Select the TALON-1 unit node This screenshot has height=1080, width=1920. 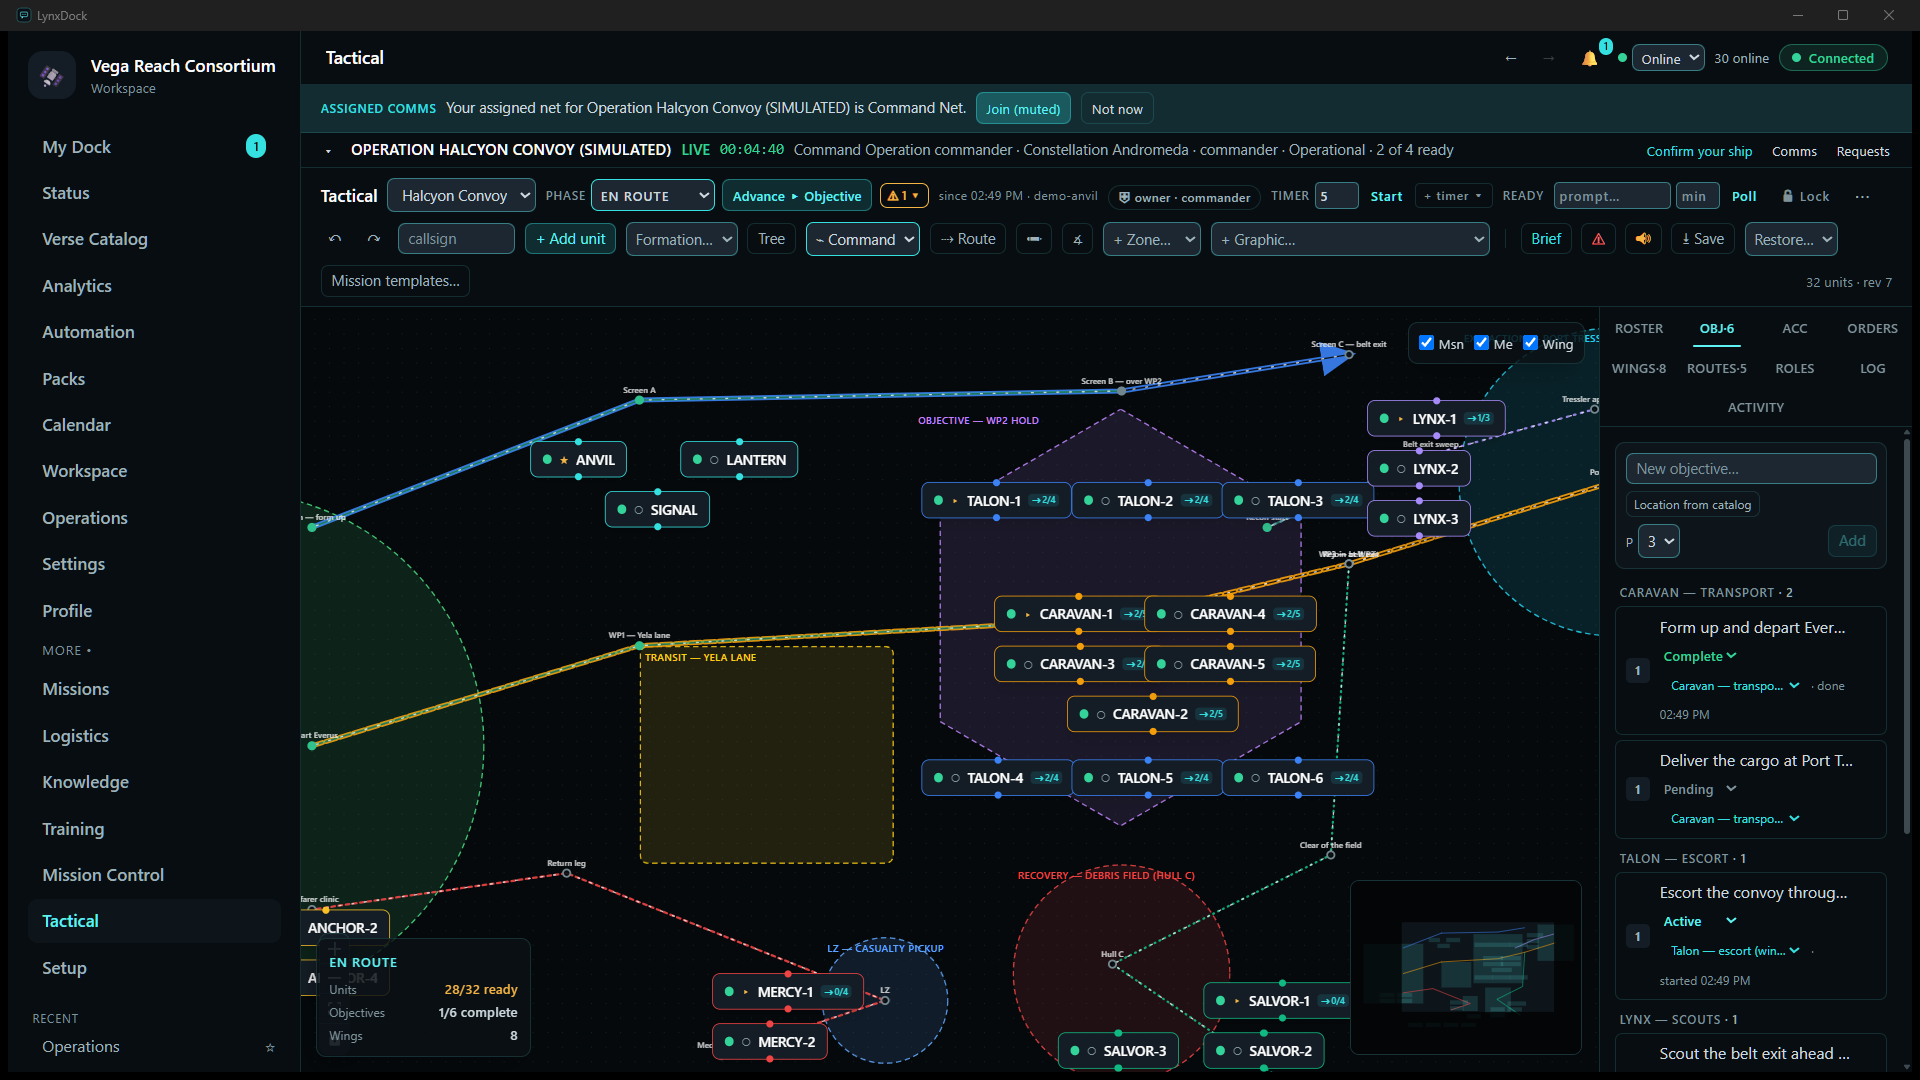coord(996,501)
